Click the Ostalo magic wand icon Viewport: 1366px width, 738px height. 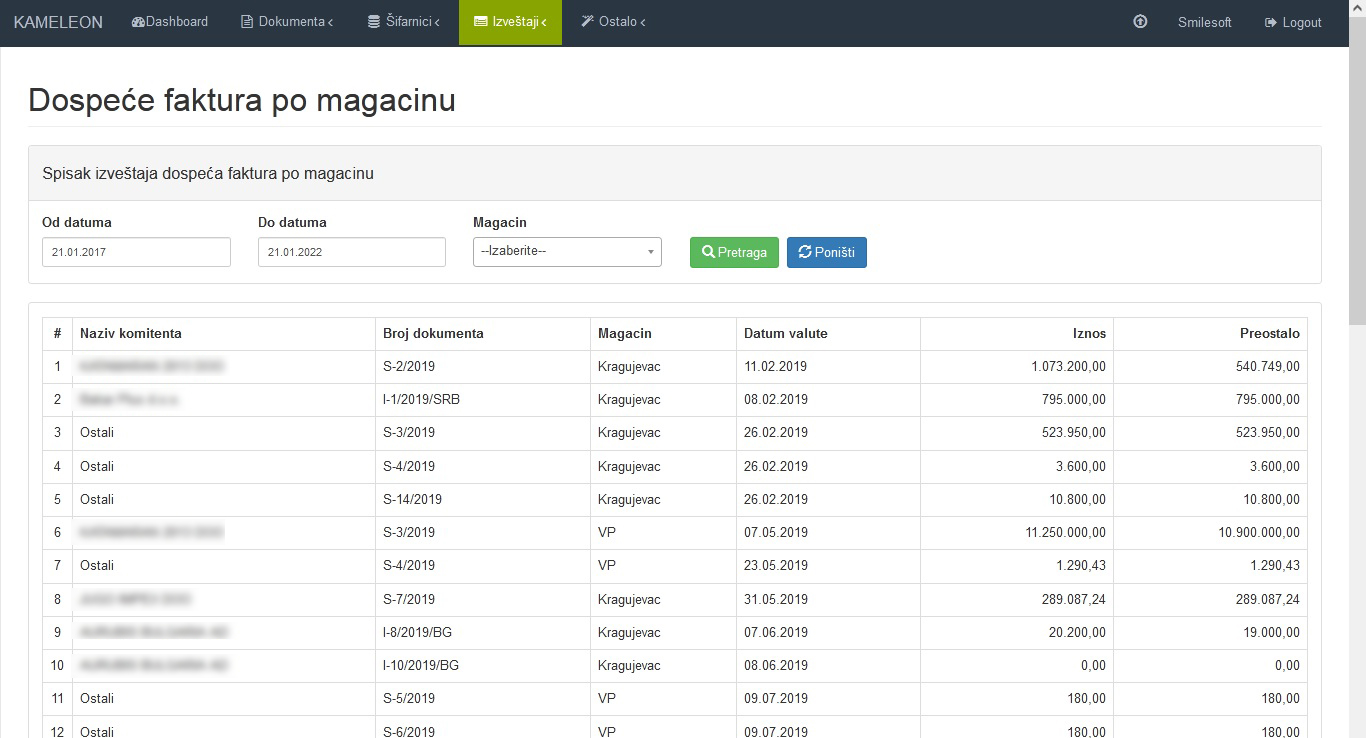click(588, 22)
